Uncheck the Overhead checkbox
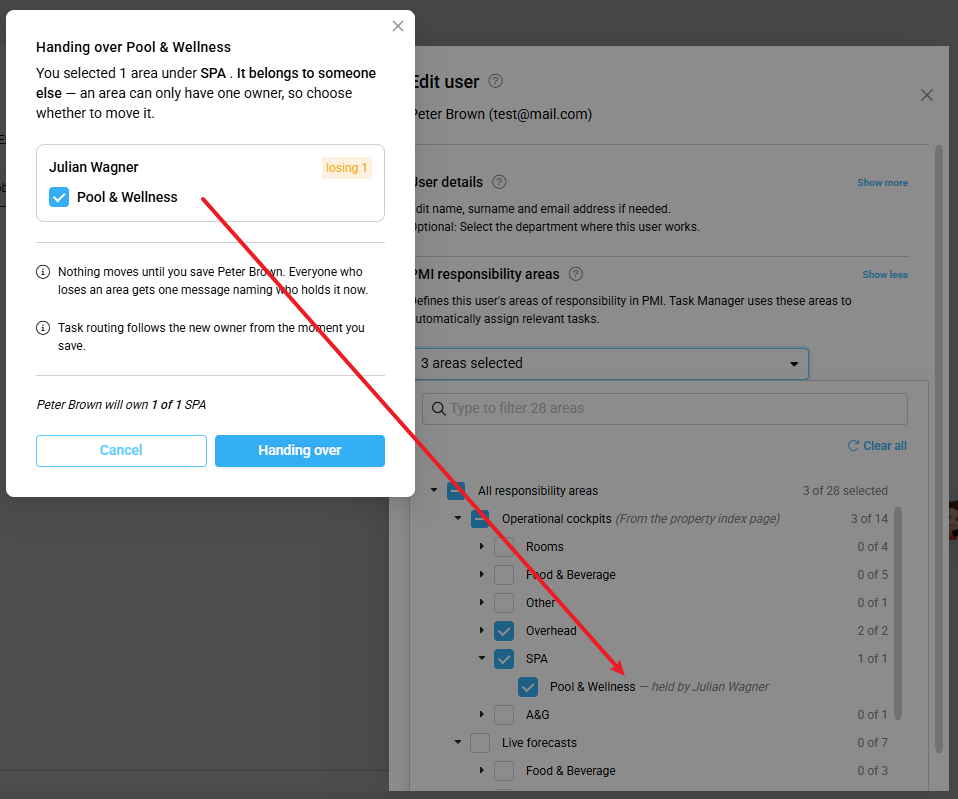The image size is (958, 799). pos(504,631)
